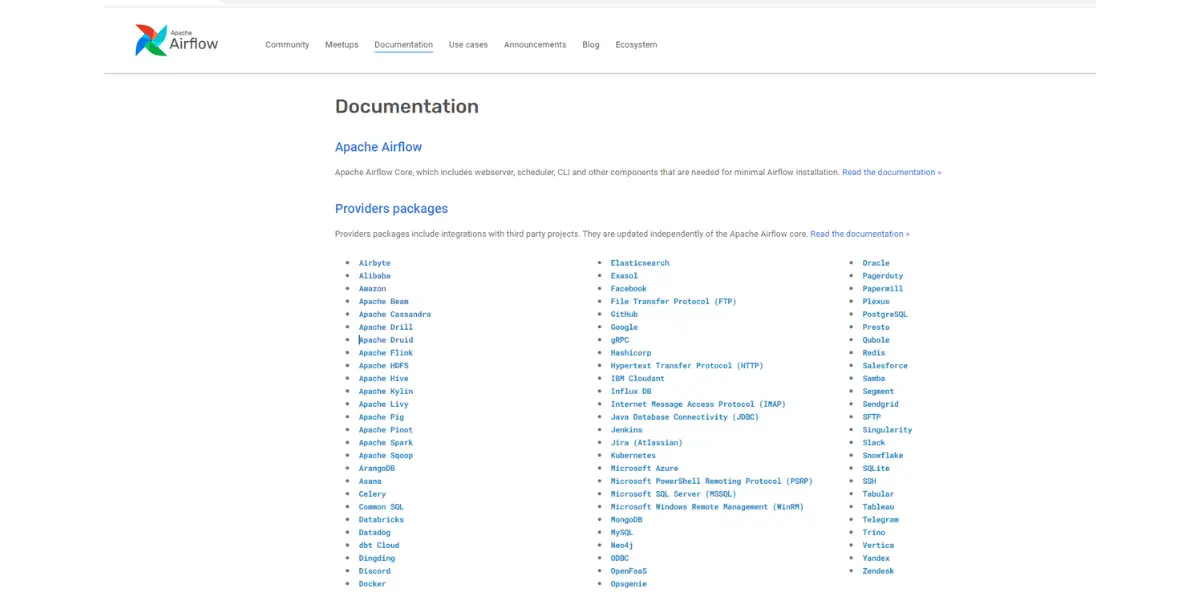Open the Databricks provider link
Viewport: 1200px width, 600px height.
[382, 520]
